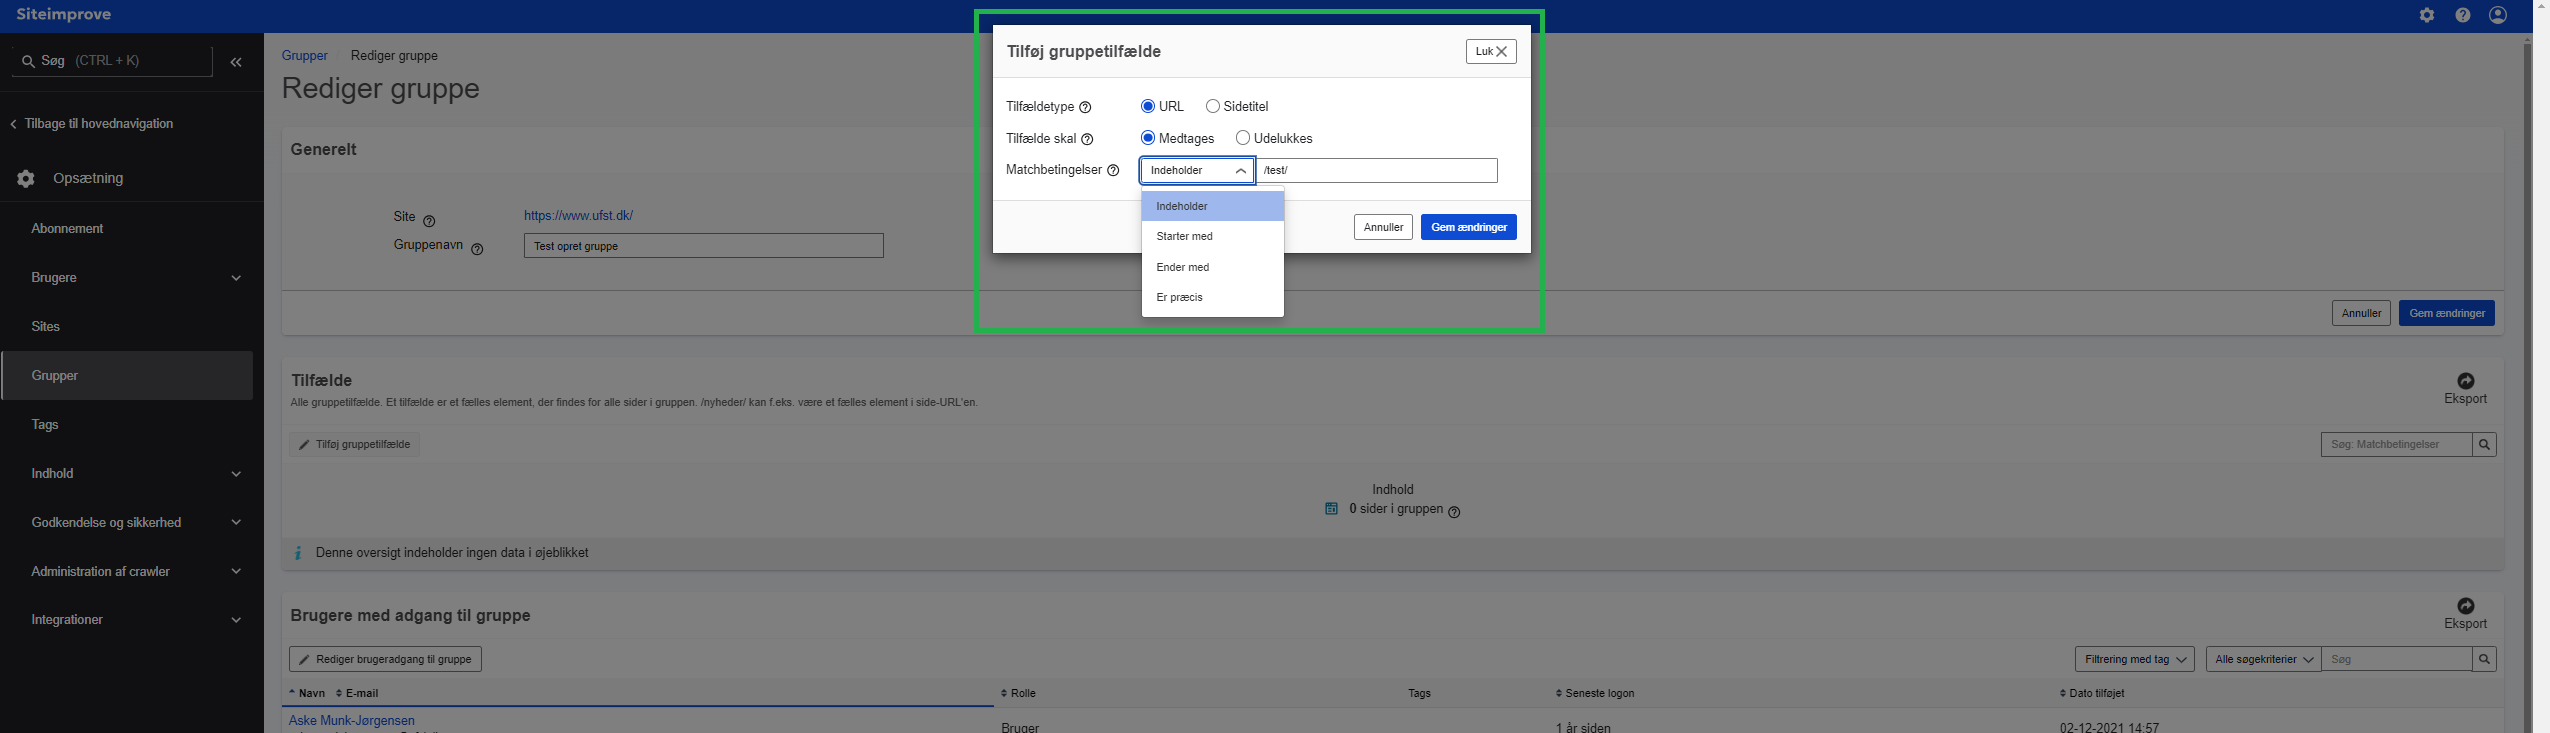Click help icon next to Tilfældetype

click(x=1085, y=107)
